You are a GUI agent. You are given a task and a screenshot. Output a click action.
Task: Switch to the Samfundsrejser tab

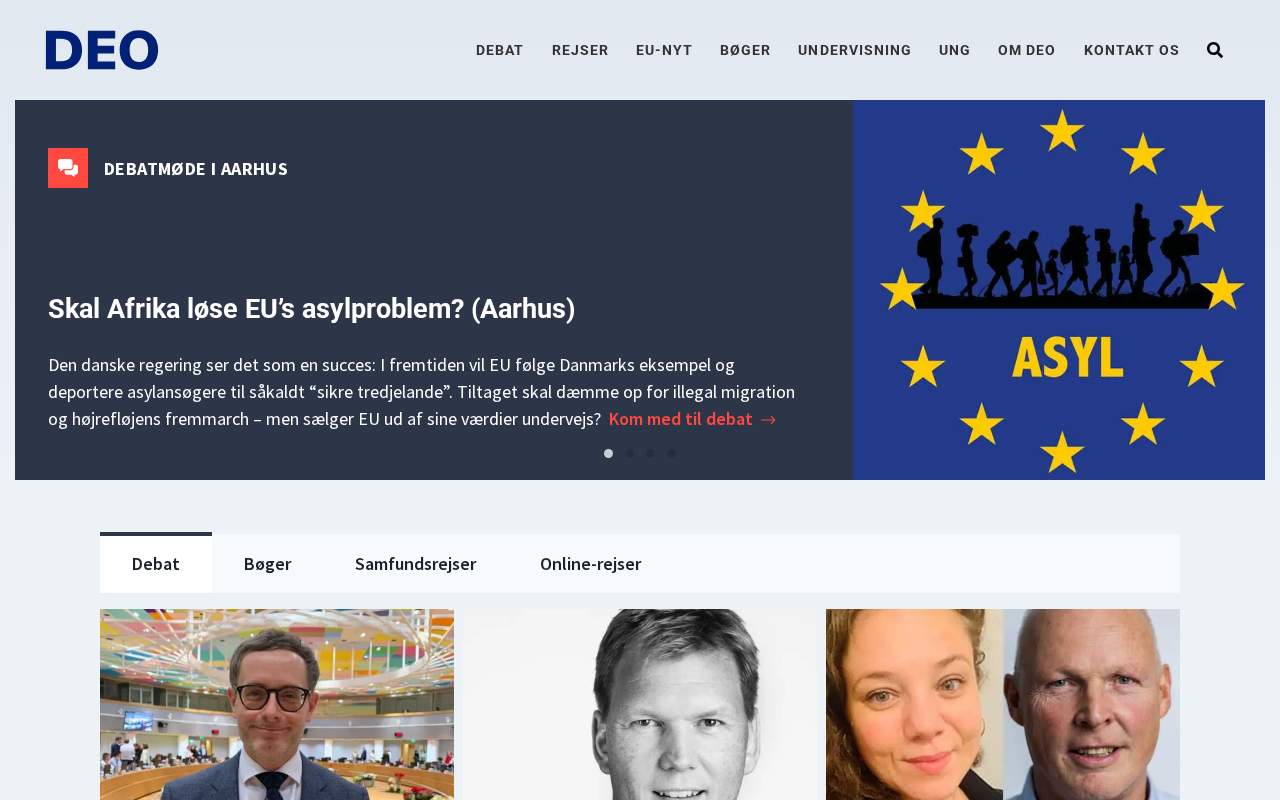(416, 563)
